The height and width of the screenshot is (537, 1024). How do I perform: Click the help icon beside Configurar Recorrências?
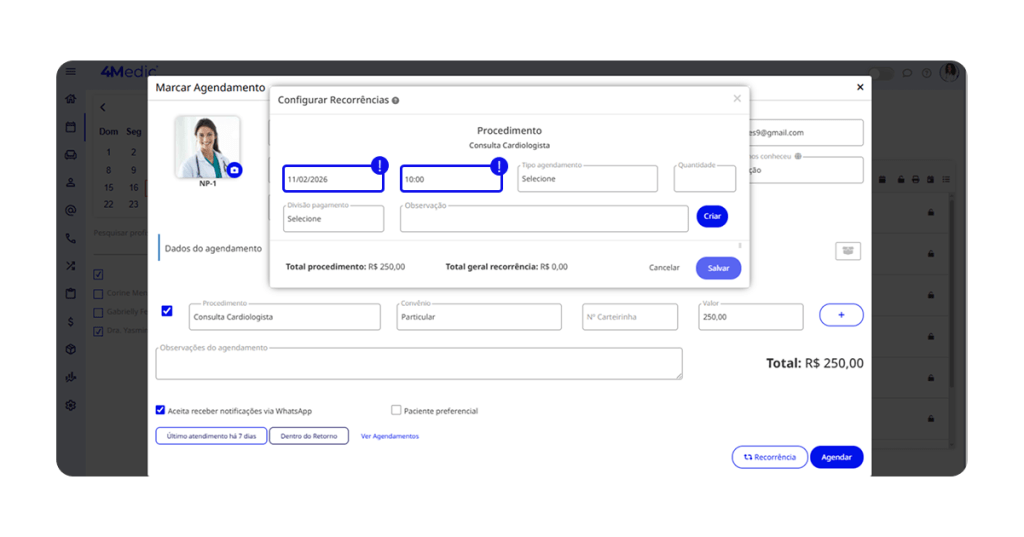coord(396,101)
